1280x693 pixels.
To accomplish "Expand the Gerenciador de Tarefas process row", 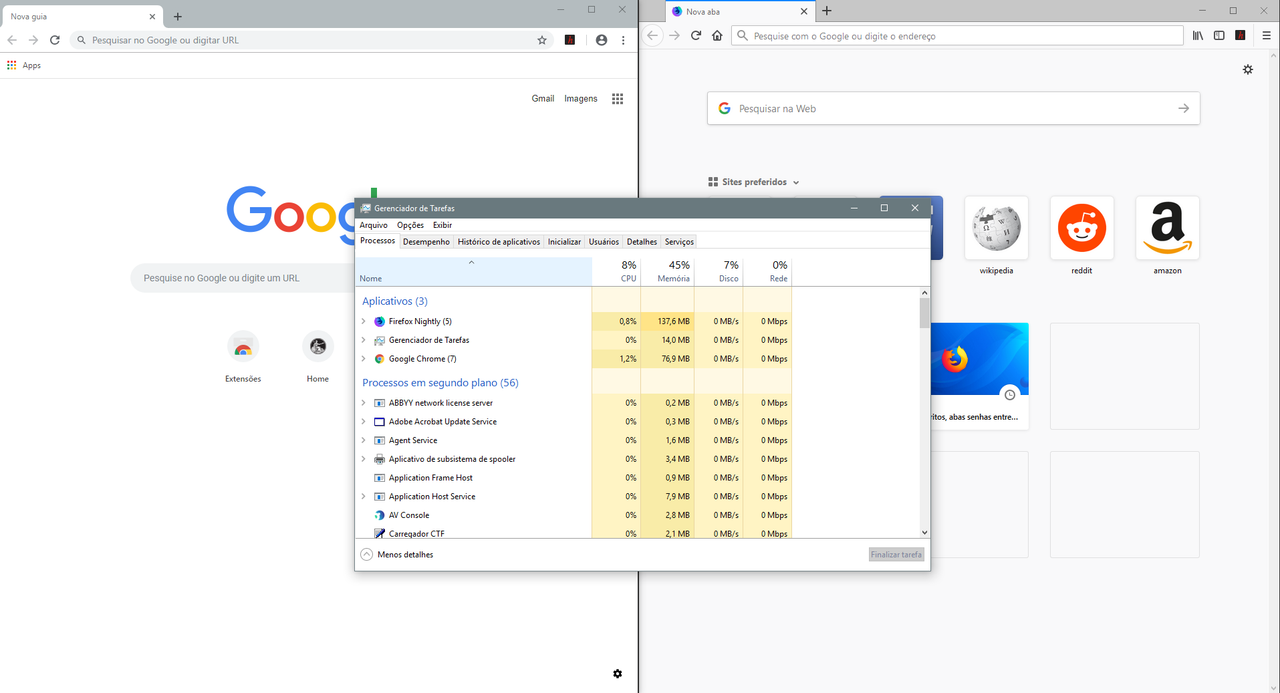I will click(363, 340).
